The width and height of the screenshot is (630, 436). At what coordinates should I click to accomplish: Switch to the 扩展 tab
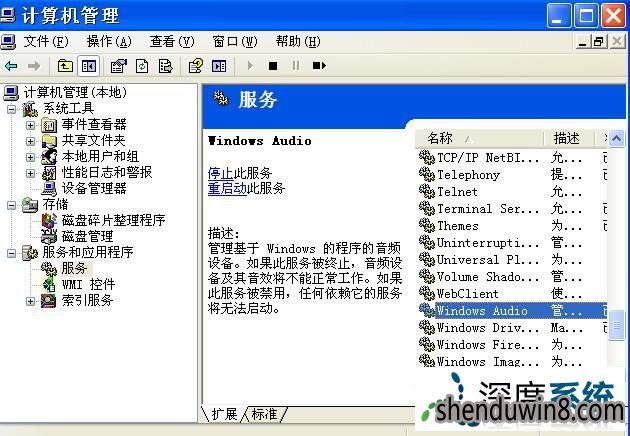[x=223, y=414]
